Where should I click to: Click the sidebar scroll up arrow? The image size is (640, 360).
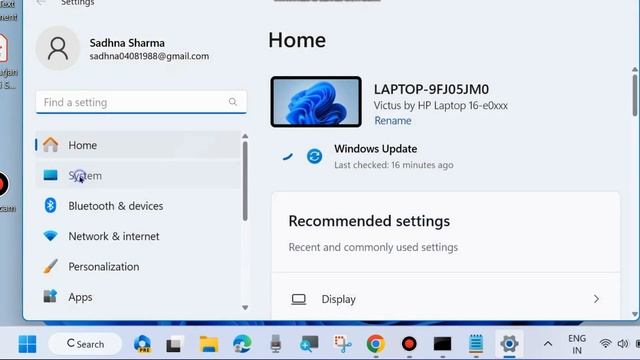[245, 136]
